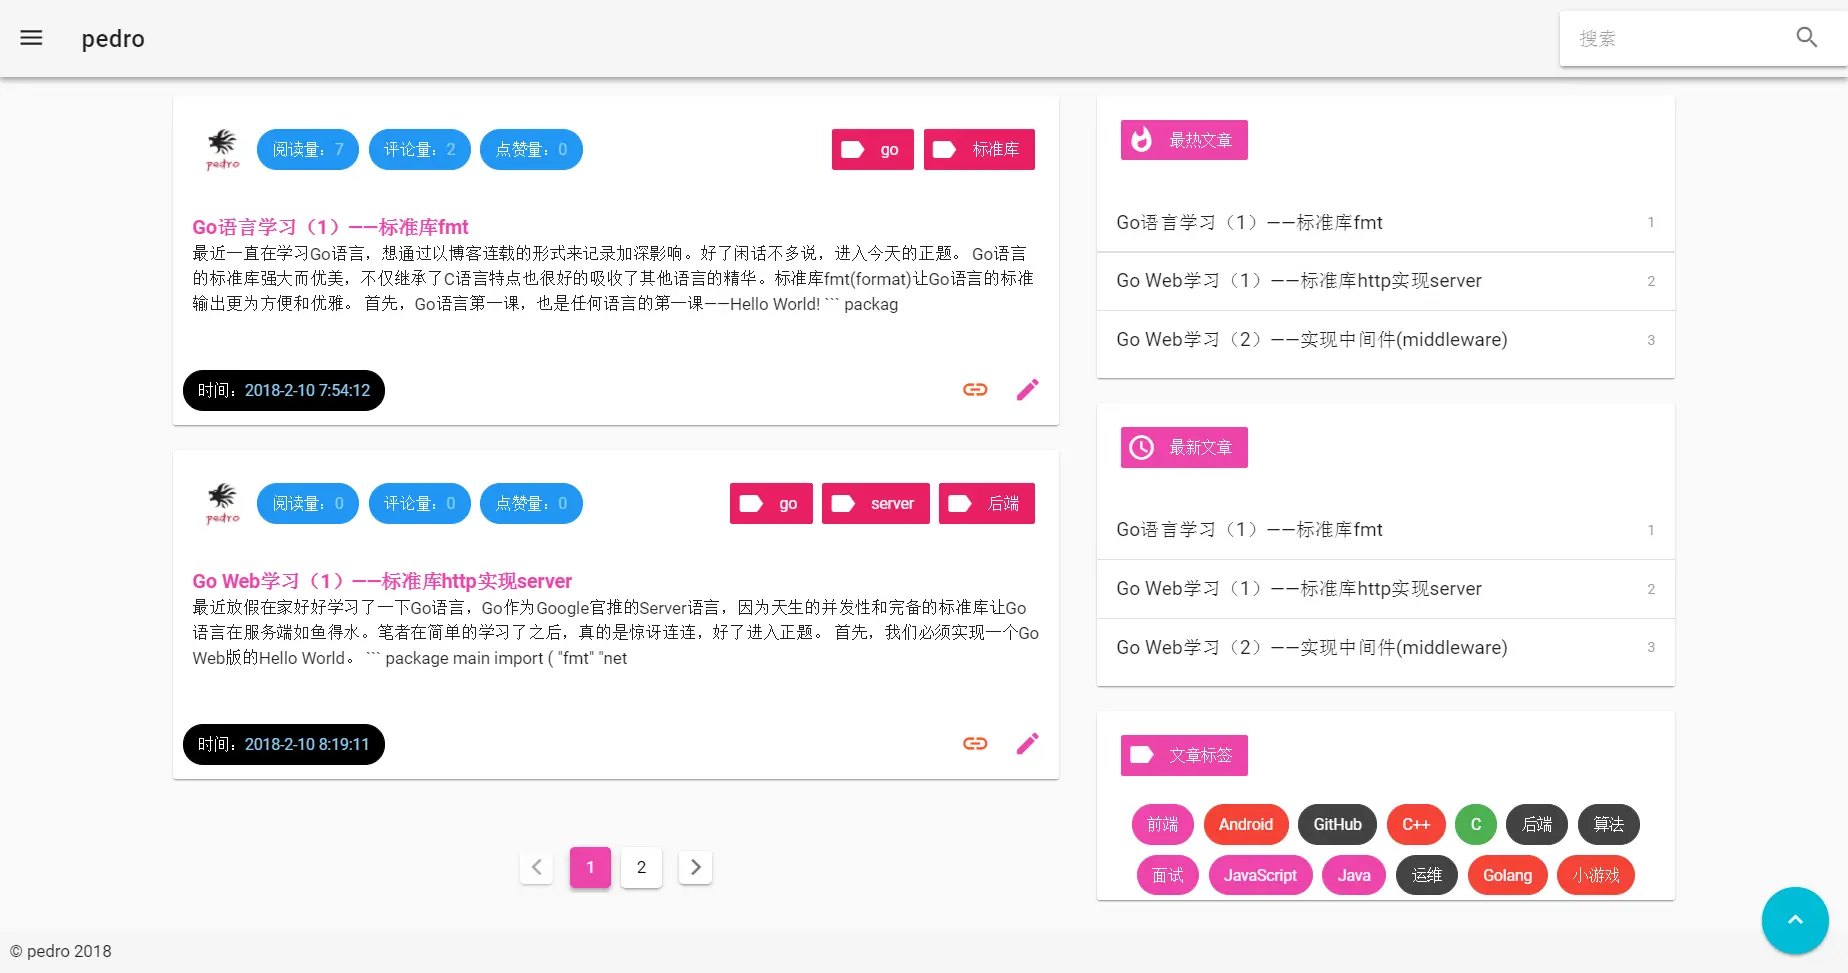The height and width of the screenshot is (973, 1848).
Task: Open the hamburger navigation menu
Action: click(32, 38)
